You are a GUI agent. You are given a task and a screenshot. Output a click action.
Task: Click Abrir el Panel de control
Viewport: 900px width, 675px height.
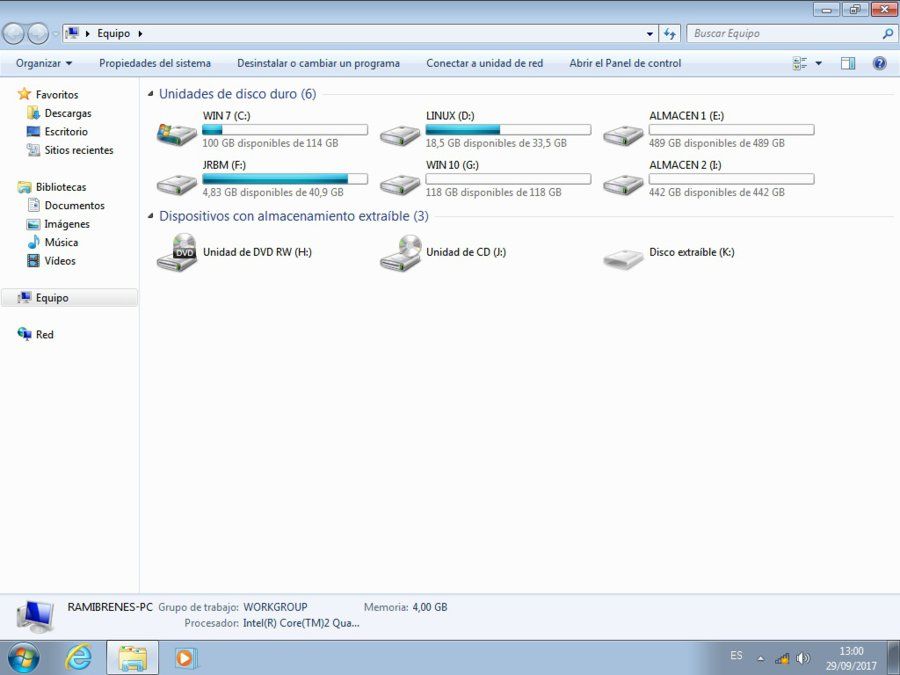tap(625, 63)
